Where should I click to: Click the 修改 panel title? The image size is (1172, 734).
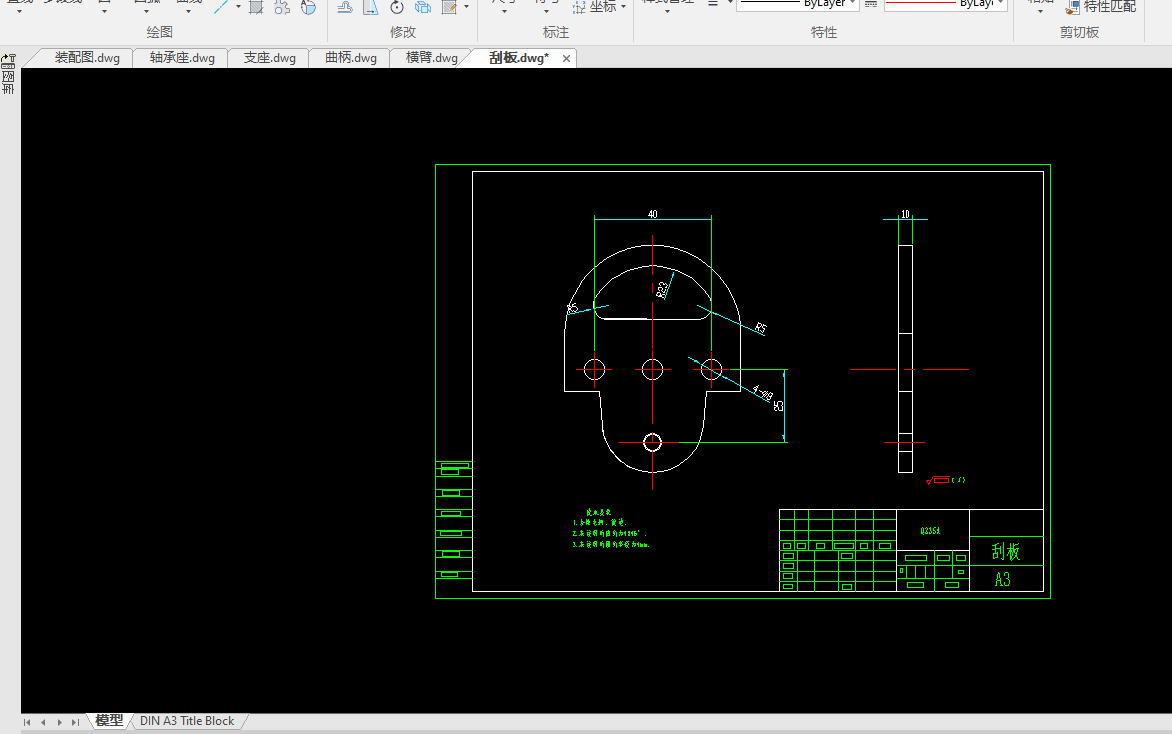[403, 32]
